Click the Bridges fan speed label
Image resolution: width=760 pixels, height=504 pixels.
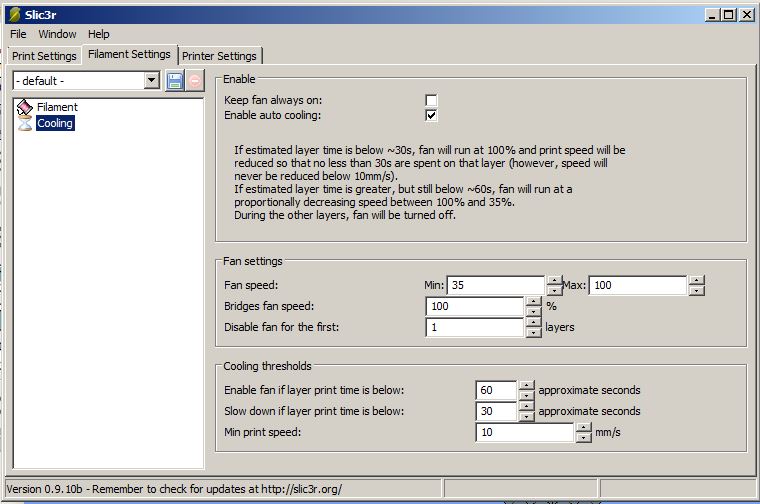click(269, 306)
